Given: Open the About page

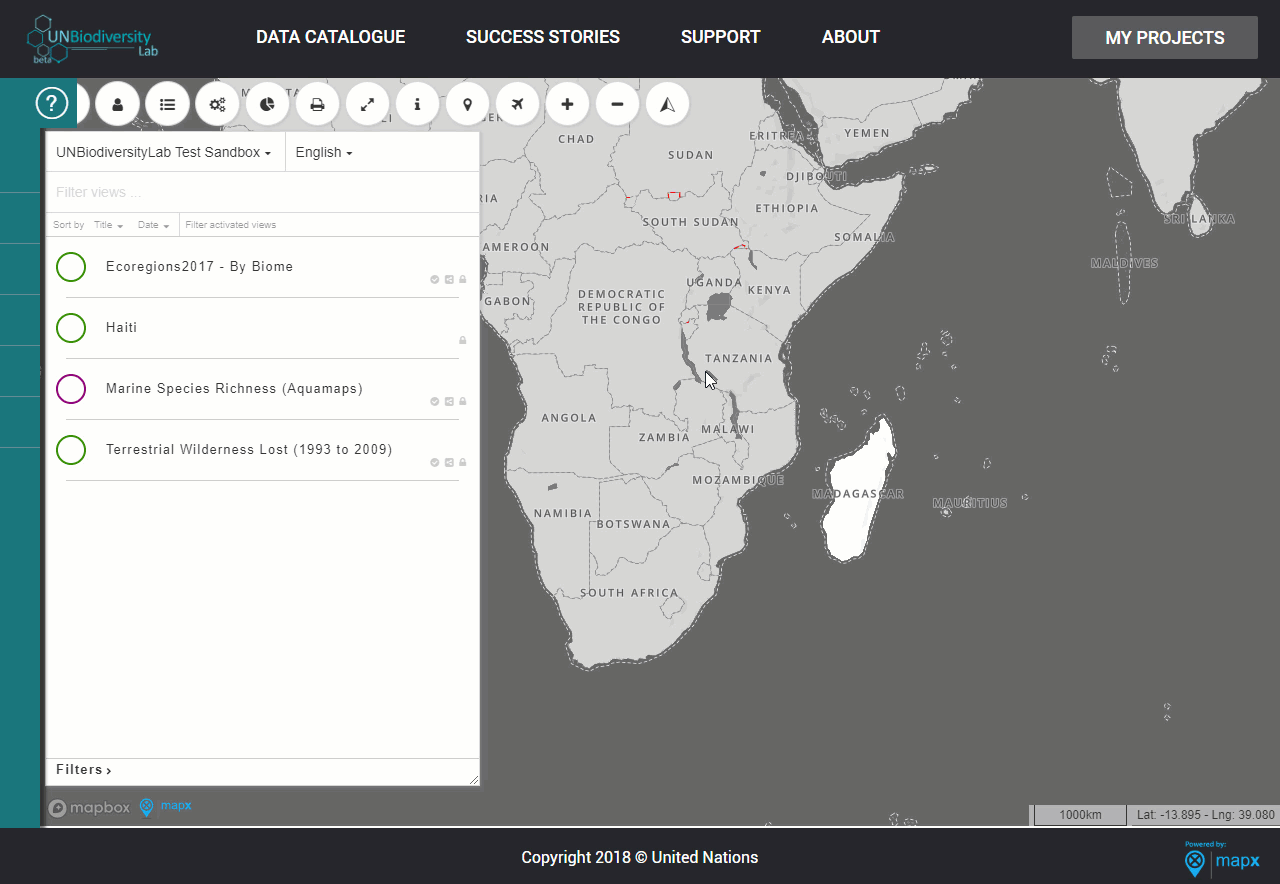Looking at the screenshot, I should coord(851,37).
